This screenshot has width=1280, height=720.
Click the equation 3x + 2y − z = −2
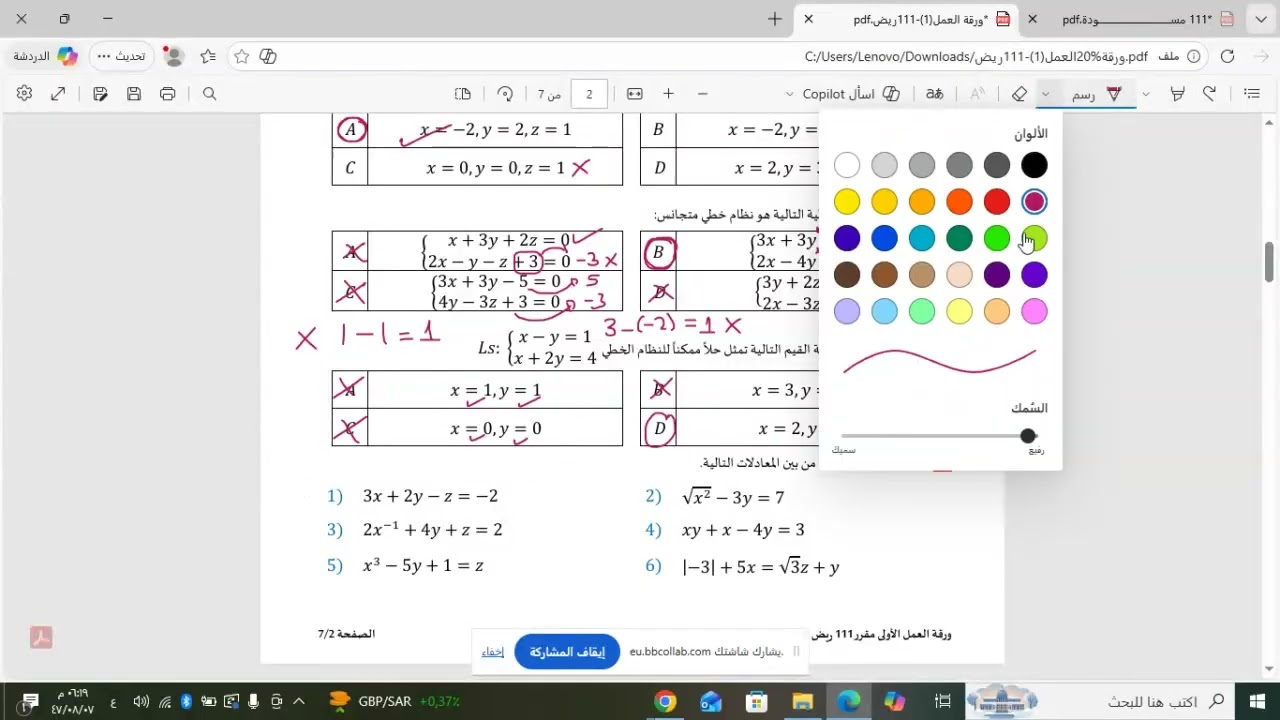pos(430,496)
